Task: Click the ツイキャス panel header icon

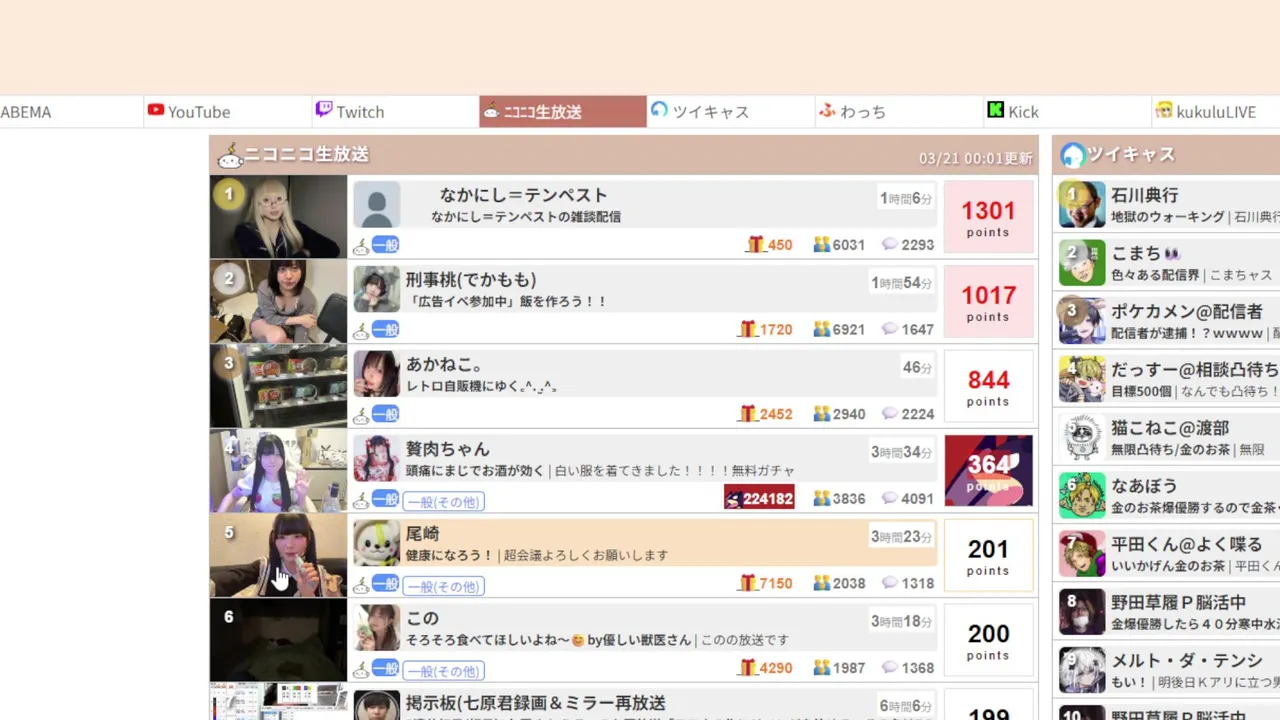Action: point(1073,155)
